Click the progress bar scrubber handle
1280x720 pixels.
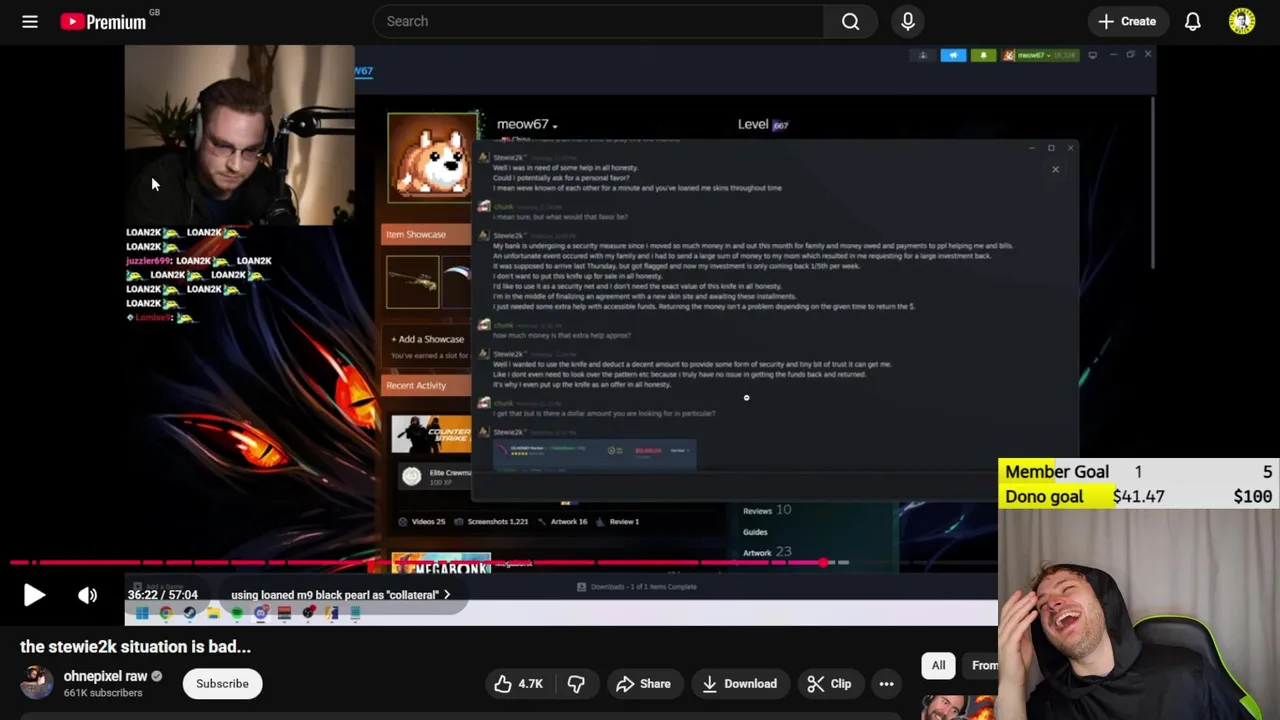click(x=824, y=563)
